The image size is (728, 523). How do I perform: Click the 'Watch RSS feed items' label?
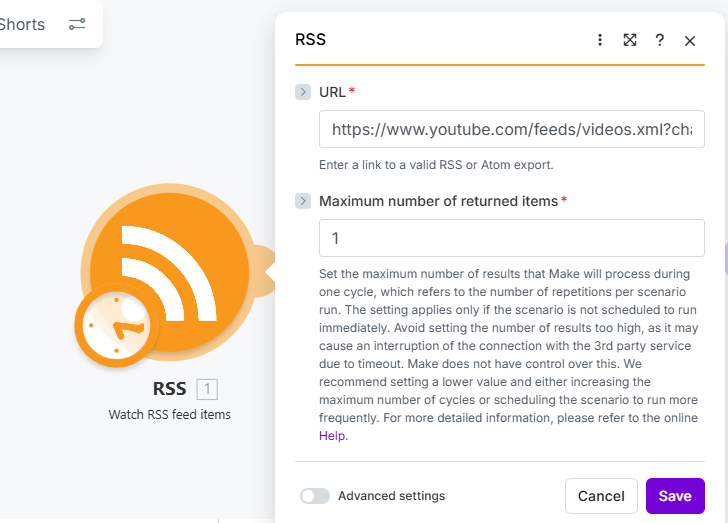tap(169, 414)
